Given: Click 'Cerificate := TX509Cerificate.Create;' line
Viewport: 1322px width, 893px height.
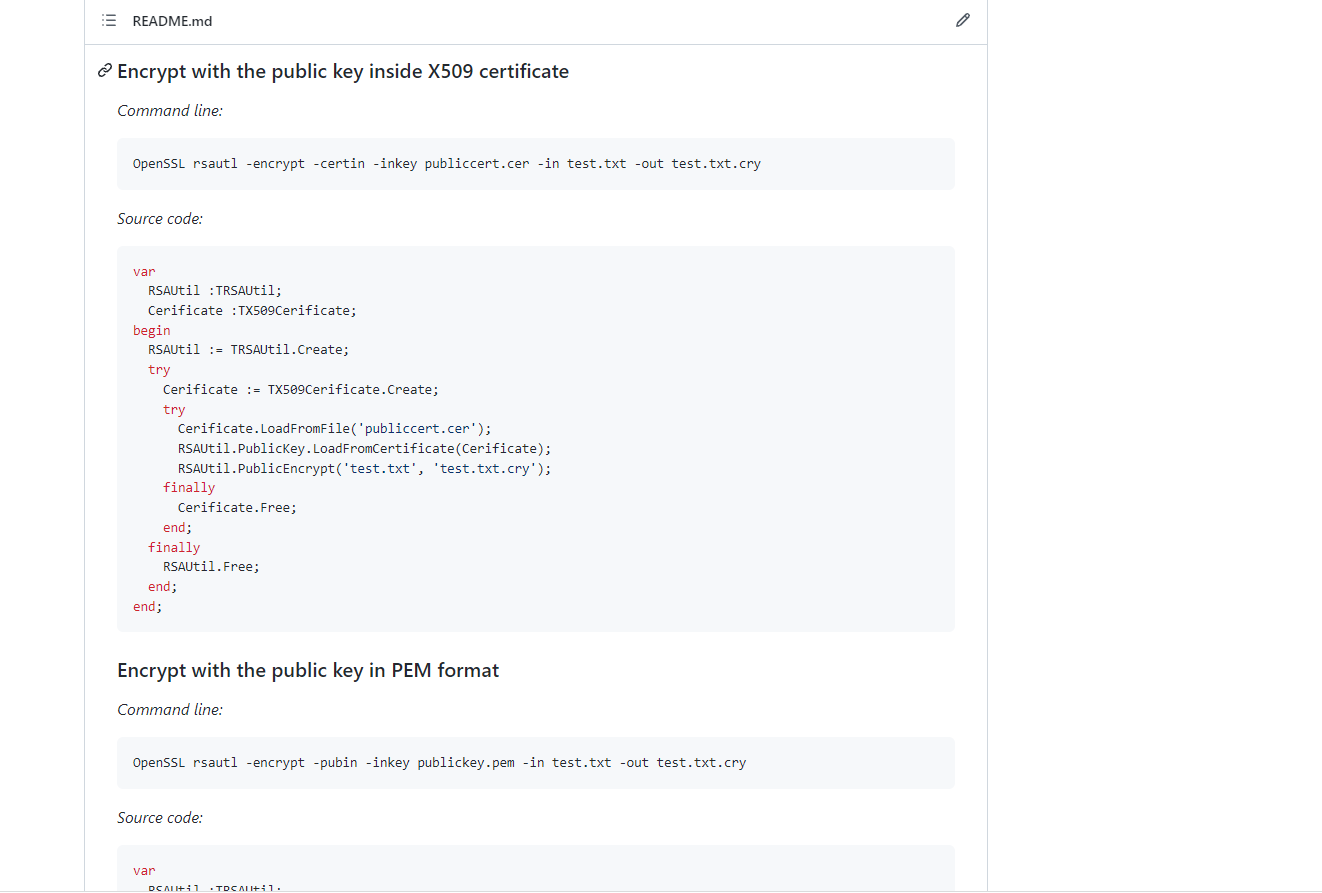Looking at the screenshot, I should (300, 389).
